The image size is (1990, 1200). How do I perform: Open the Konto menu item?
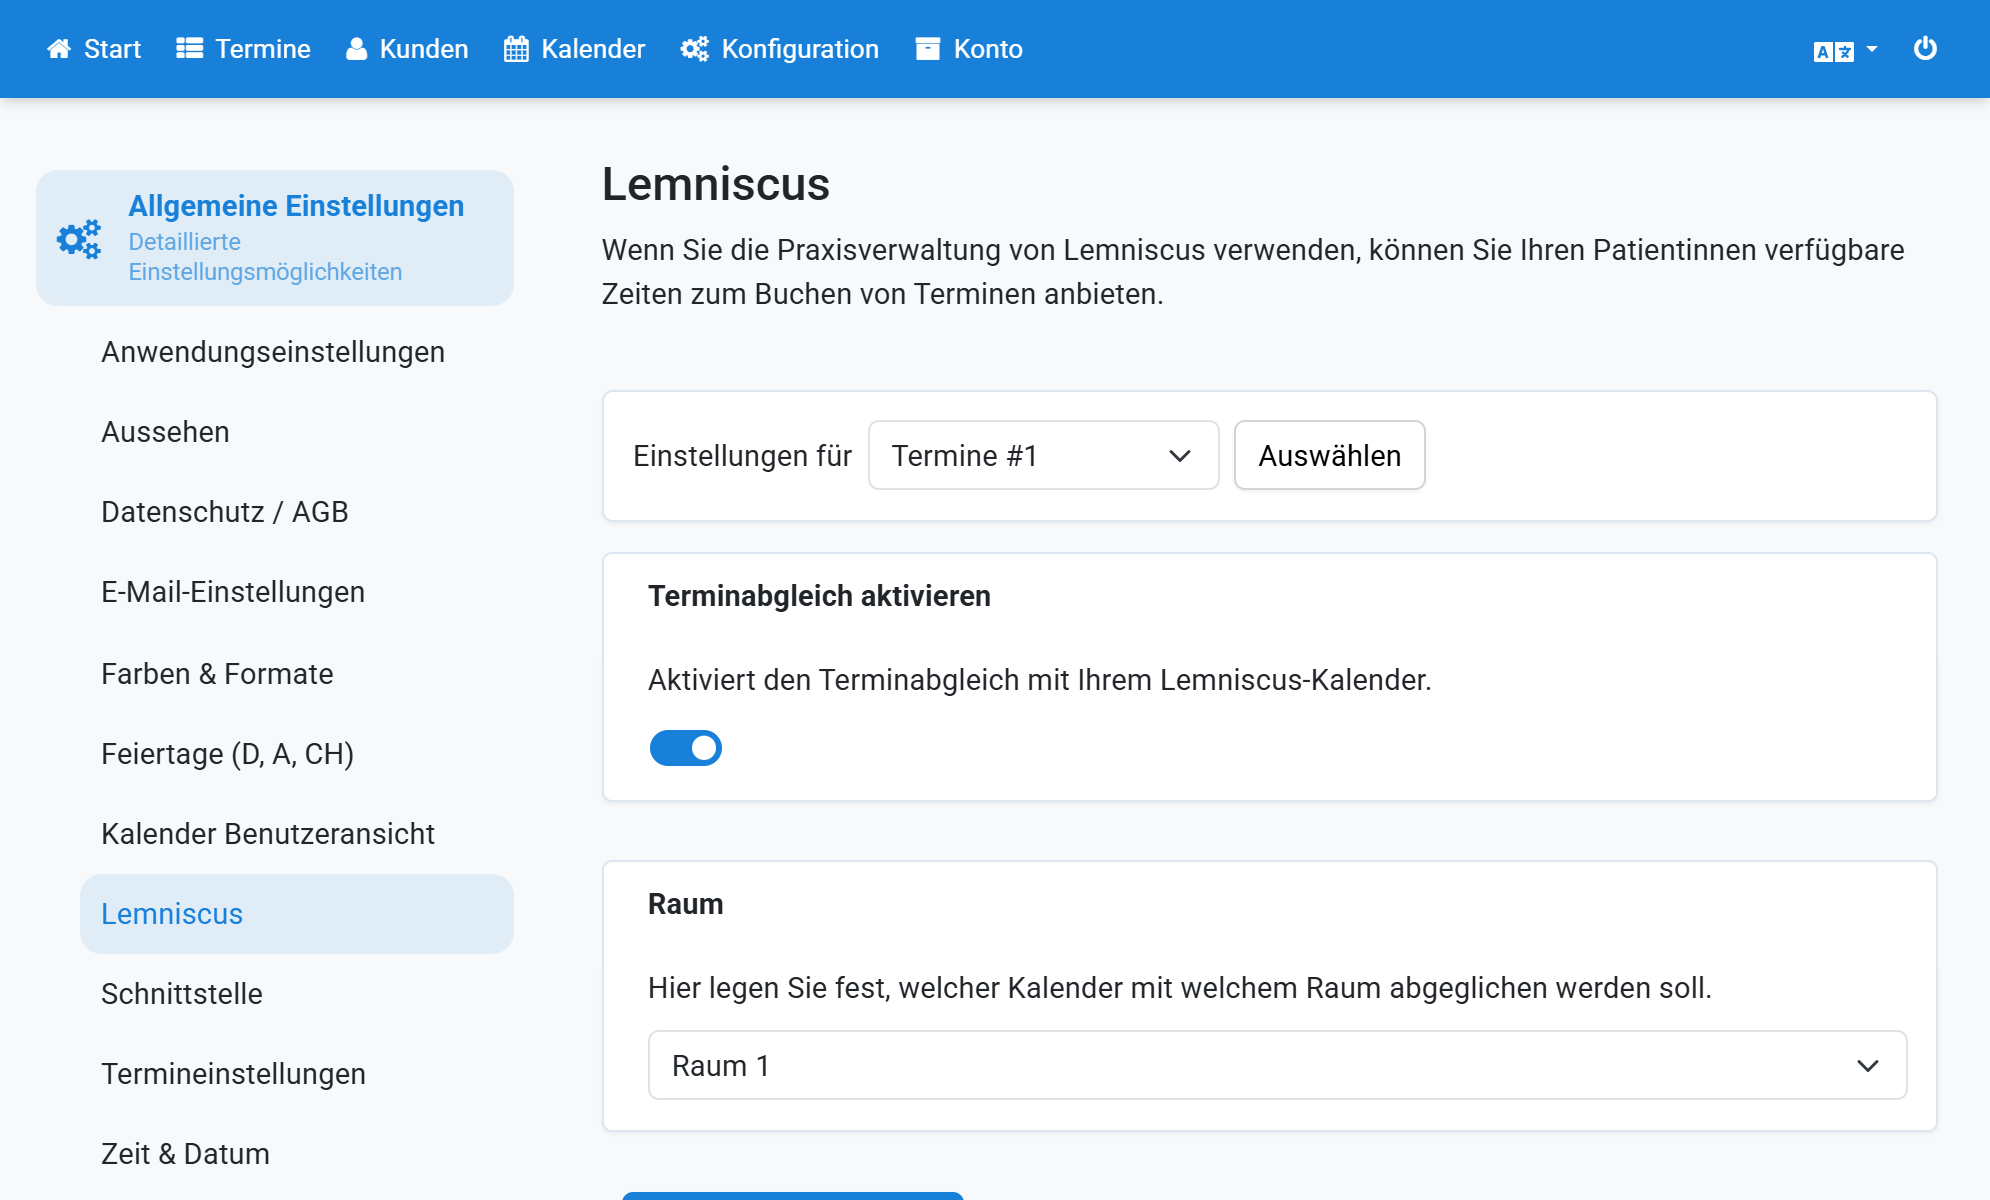(x=969, y=49)
